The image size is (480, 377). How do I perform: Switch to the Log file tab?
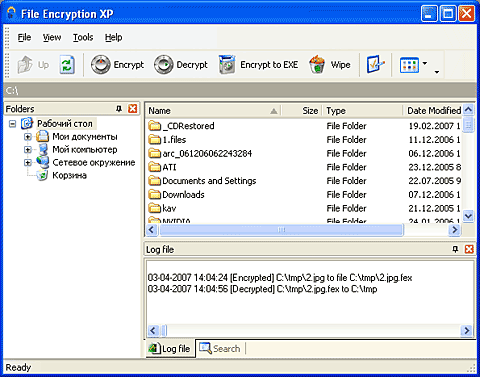(x=170, y=349)
